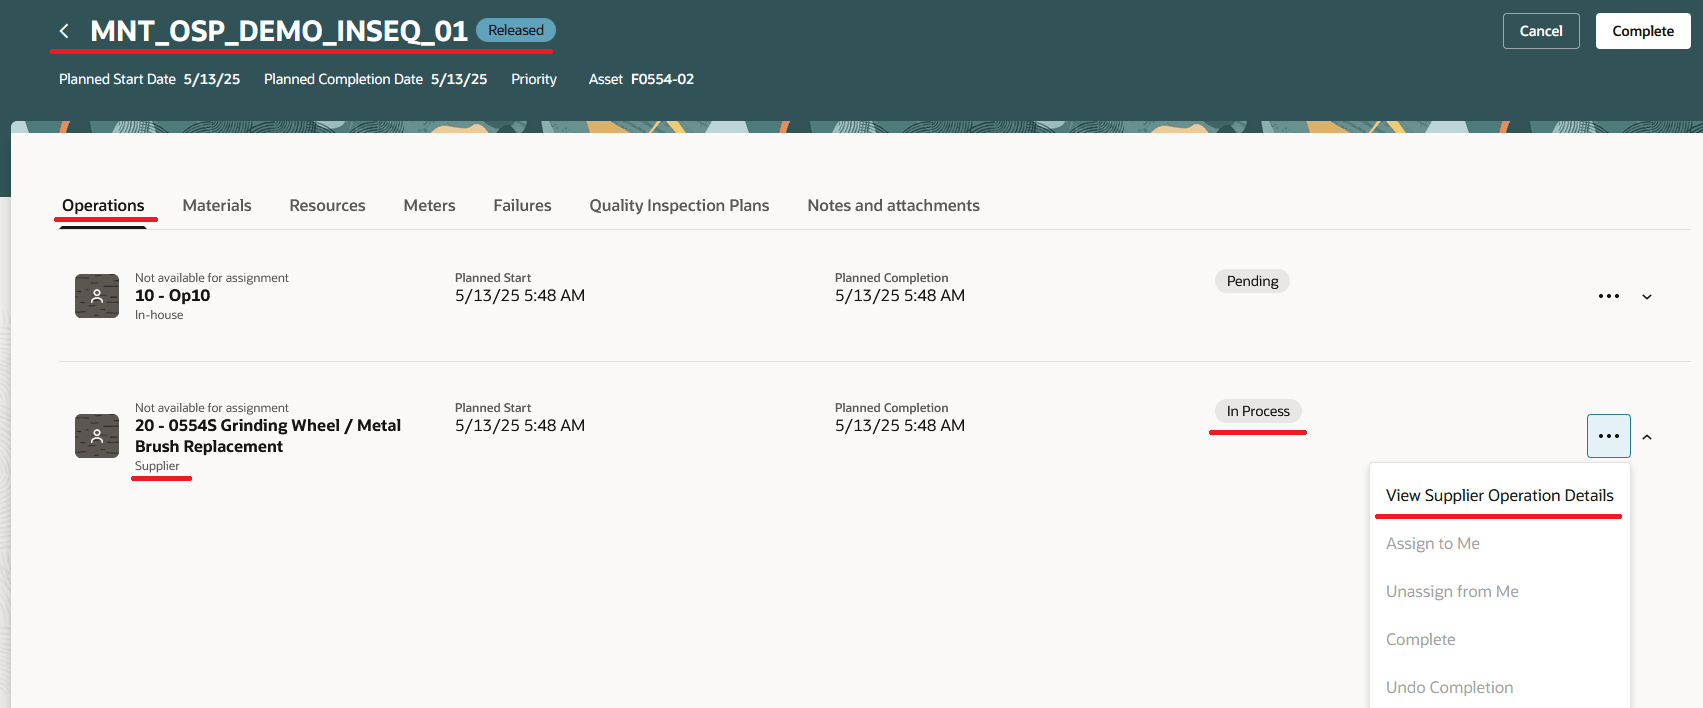Collapse the operation 20 row with the up chevron
Image resolution: width=1703 pixels, height=708 pixels.
point(1647,437)
